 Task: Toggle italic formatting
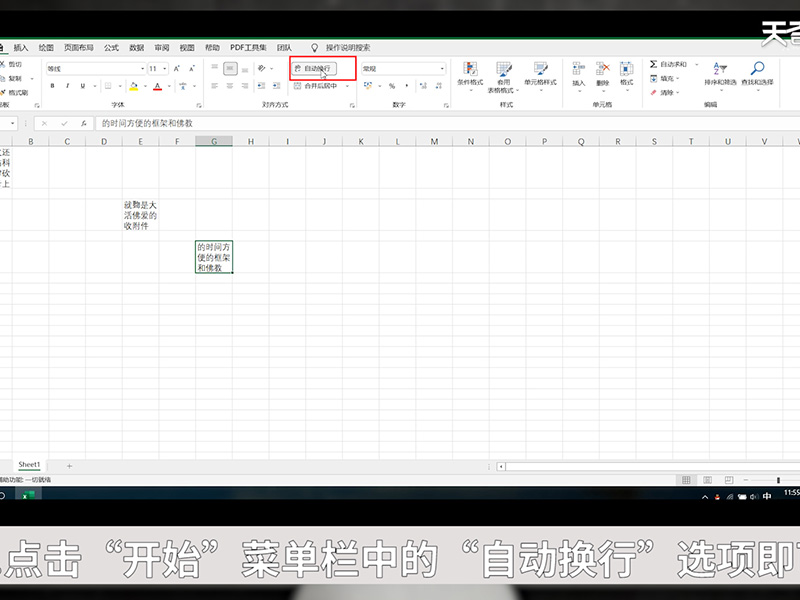(x=67, y=86)
